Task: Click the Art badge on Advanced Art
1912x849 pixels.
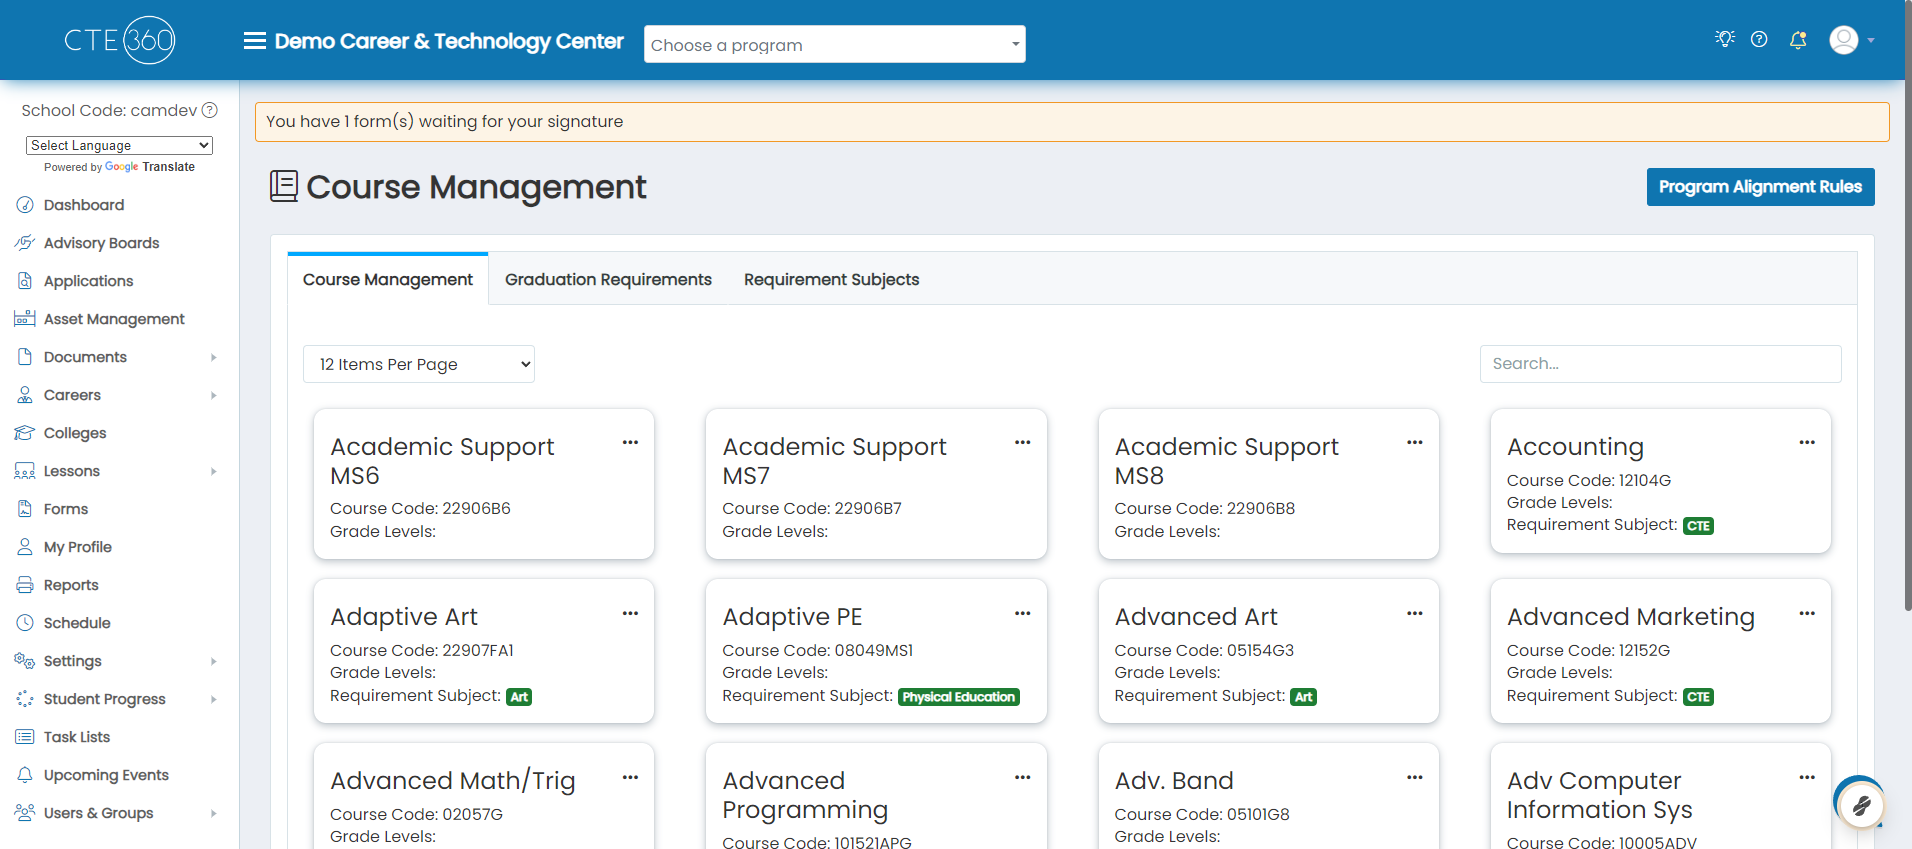Action: [x=1303, y=697]
